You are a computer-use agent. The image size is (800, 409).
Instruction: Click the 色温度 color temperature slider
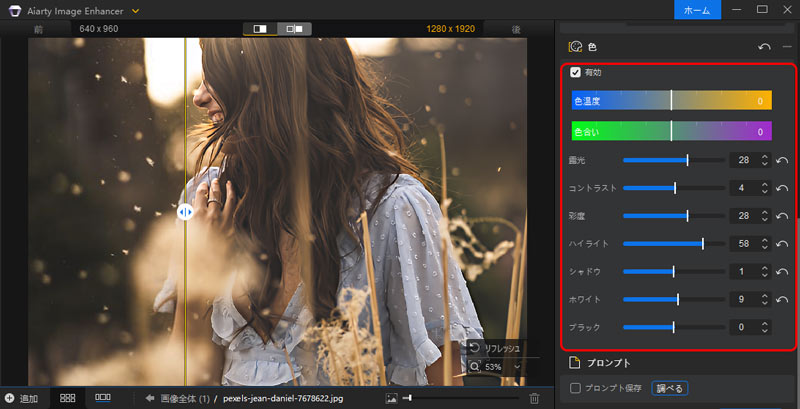[x=670, y=101]
